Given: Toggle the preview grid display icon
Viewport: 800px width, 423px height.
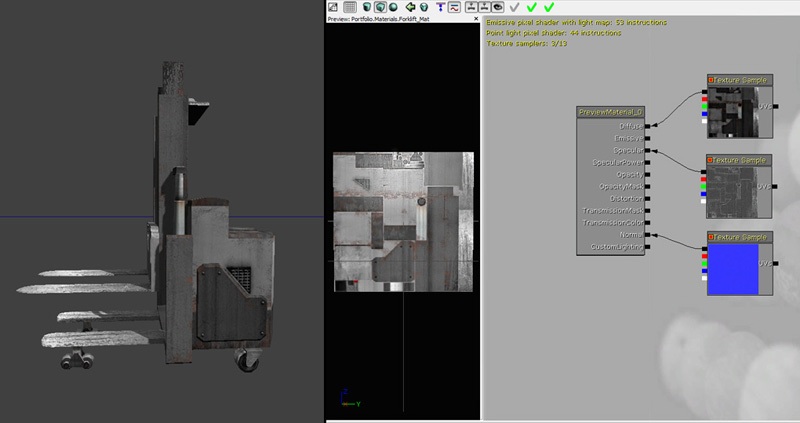Looking at the screenshot, I should tap(350, 7).
